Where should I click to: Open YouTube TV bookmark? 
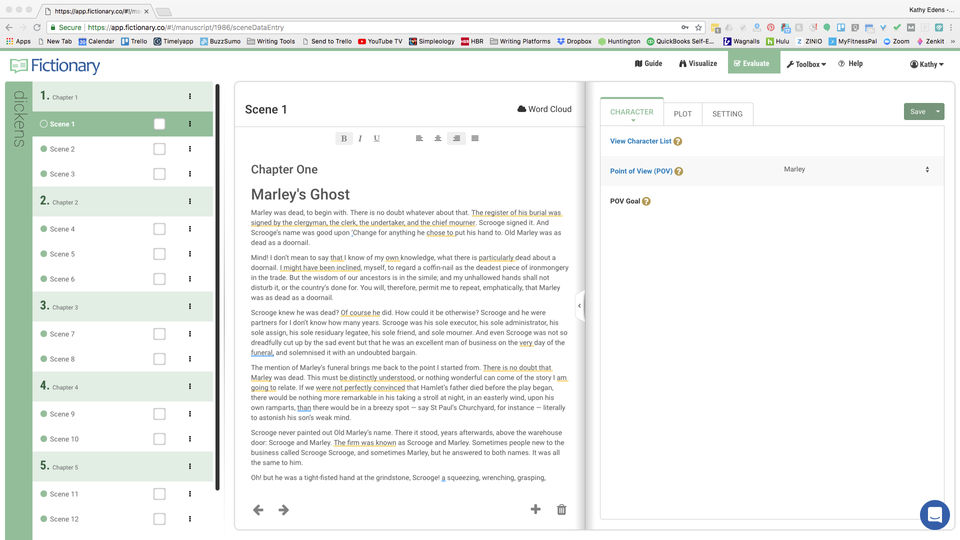[x=380, y=41]
